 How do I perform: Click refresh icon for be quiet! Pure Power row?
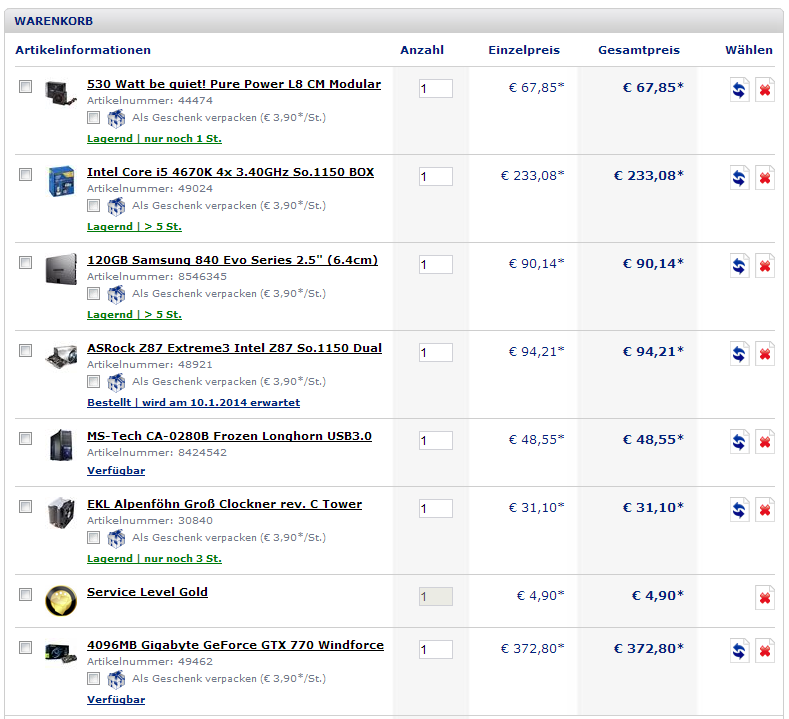coord(739,90)
